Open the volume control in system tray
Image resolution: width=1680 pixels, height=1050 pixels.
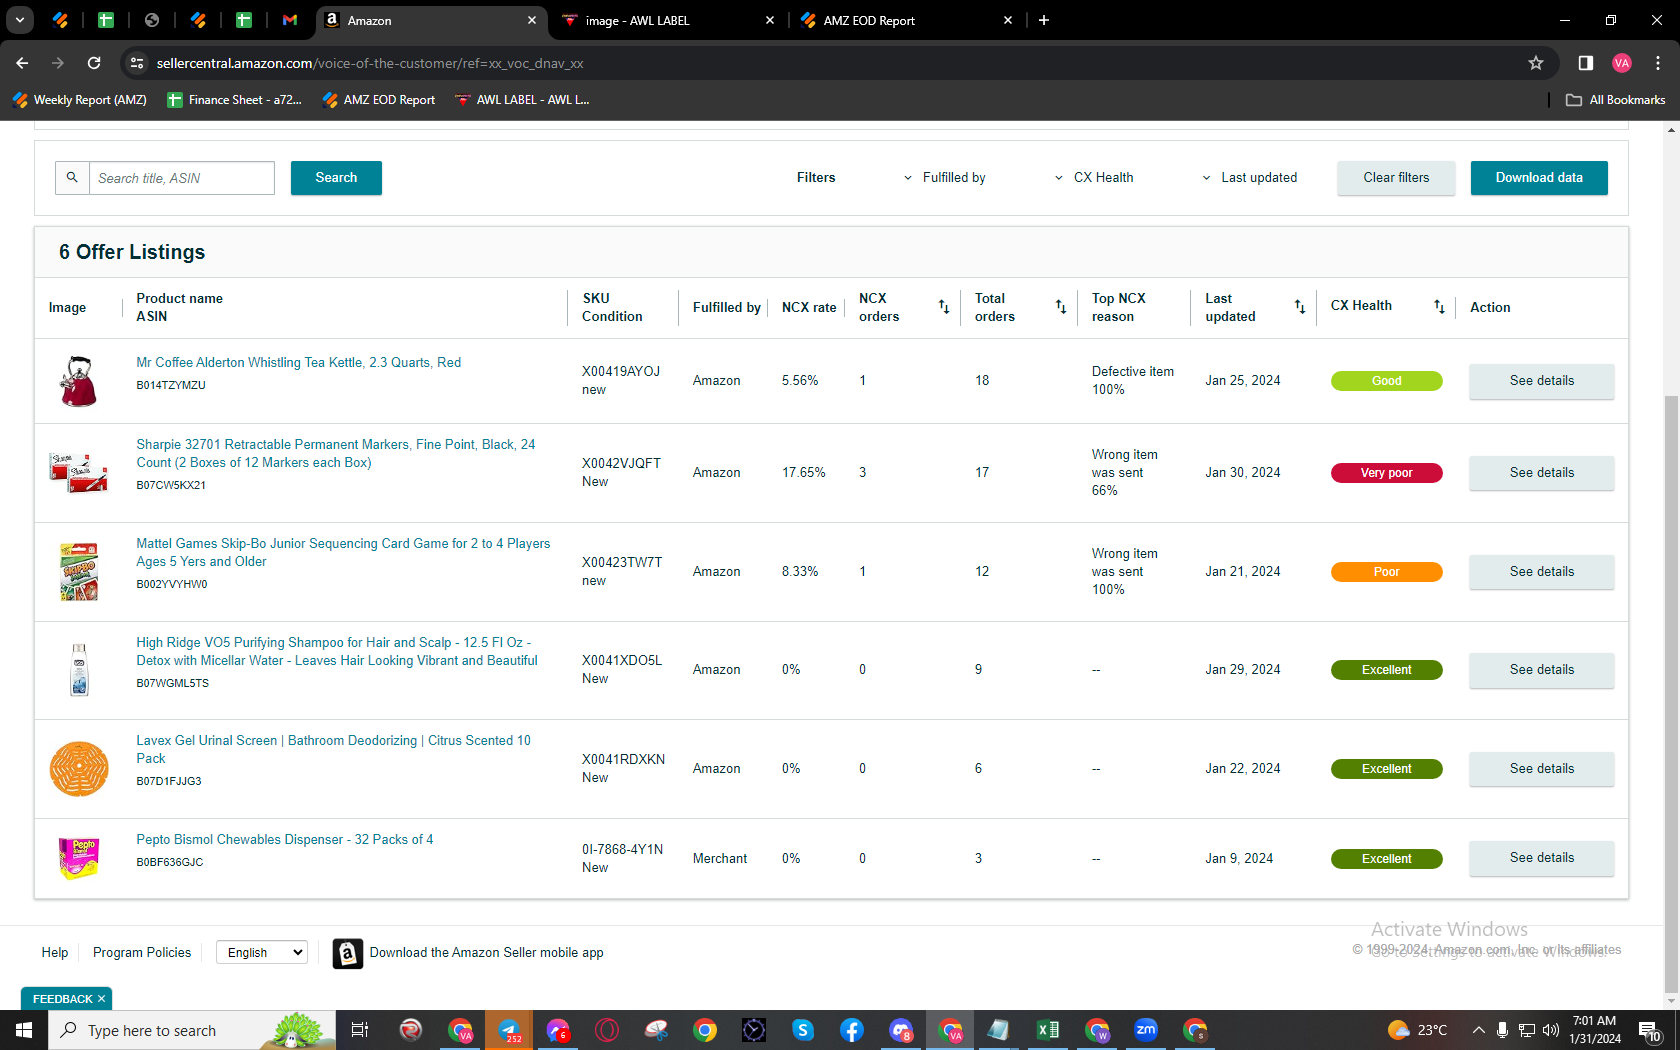1551,1030
